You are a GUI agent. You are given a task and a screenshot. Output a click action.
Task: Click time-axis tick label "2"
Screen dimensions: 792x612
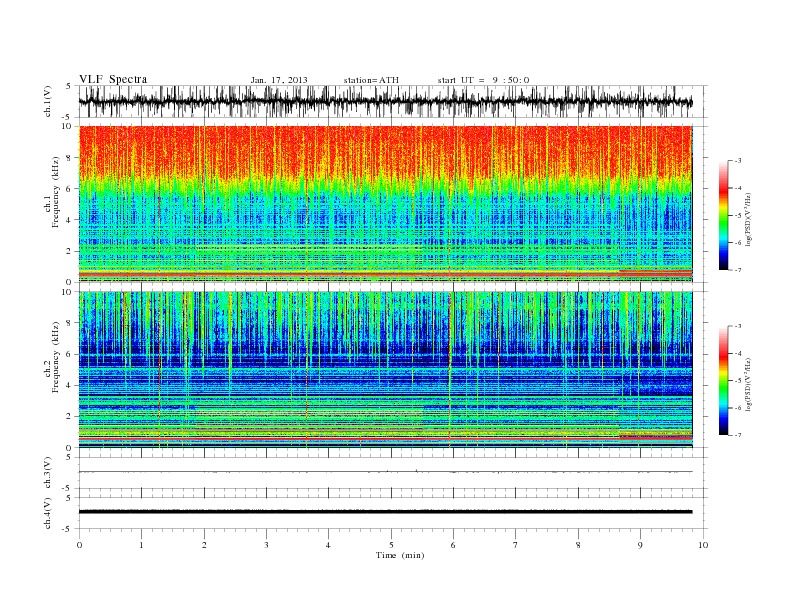tap(204, 545)
